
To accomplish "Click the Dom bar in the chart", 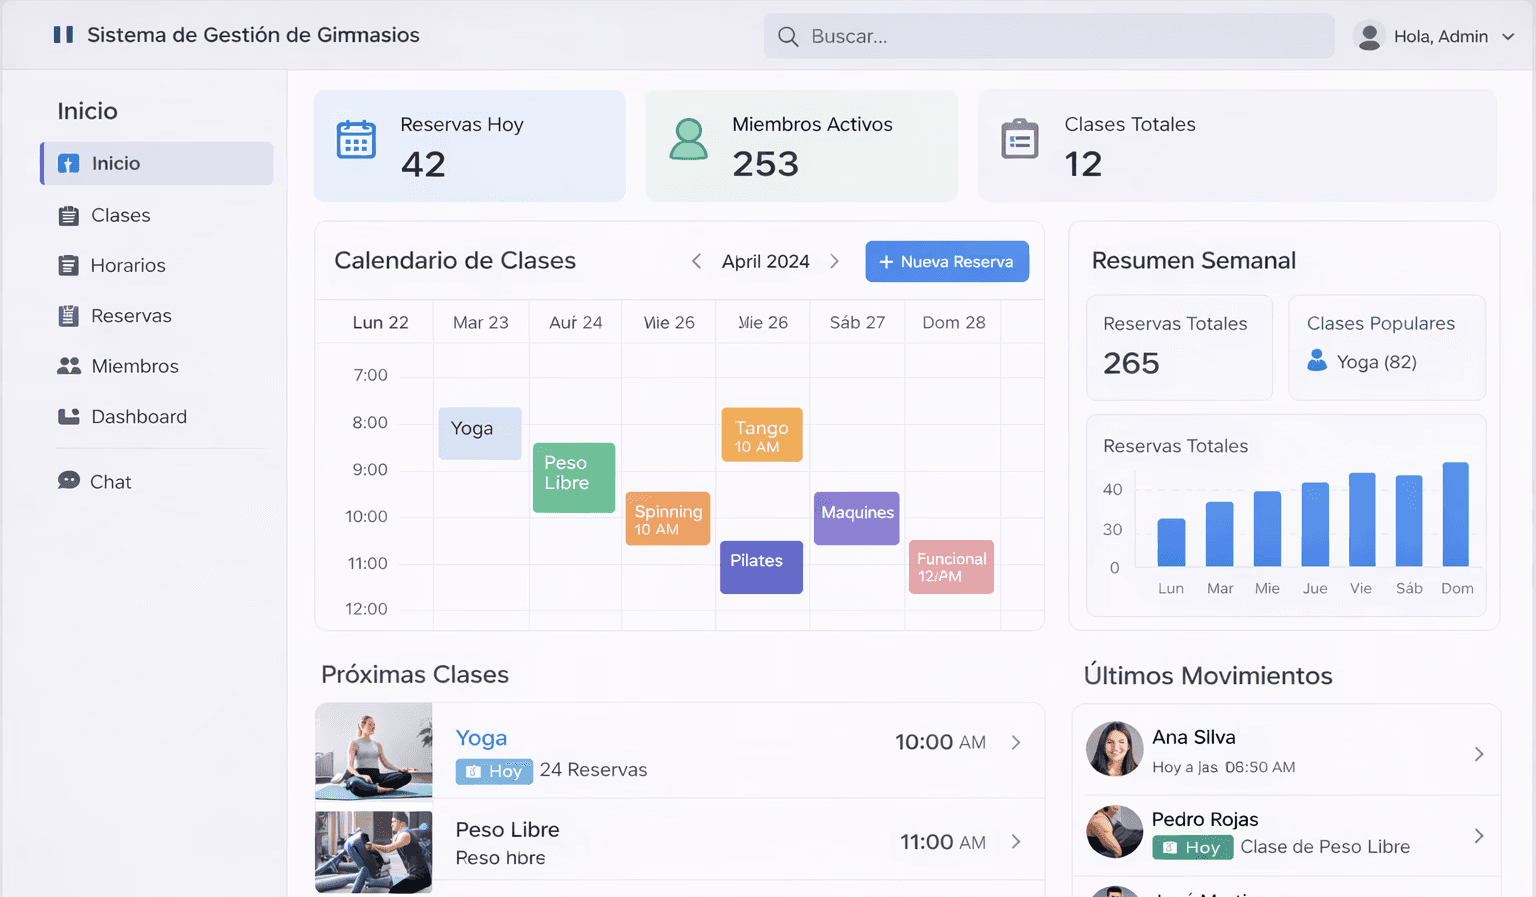I will 1456,514.
